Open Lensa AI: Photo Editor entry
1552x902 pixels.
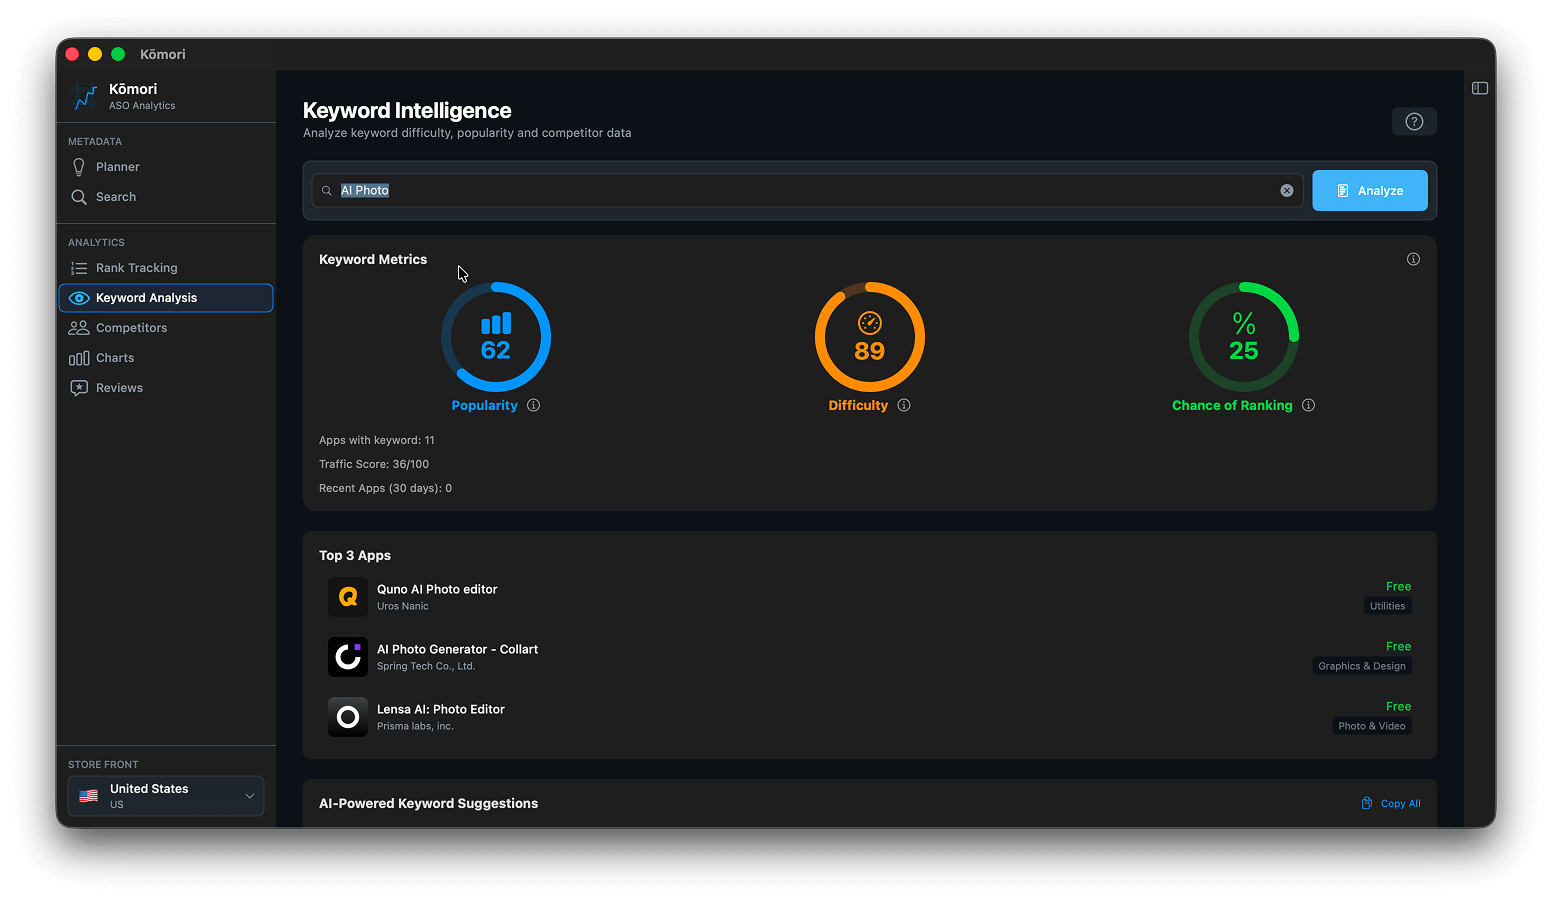point(440,710)
